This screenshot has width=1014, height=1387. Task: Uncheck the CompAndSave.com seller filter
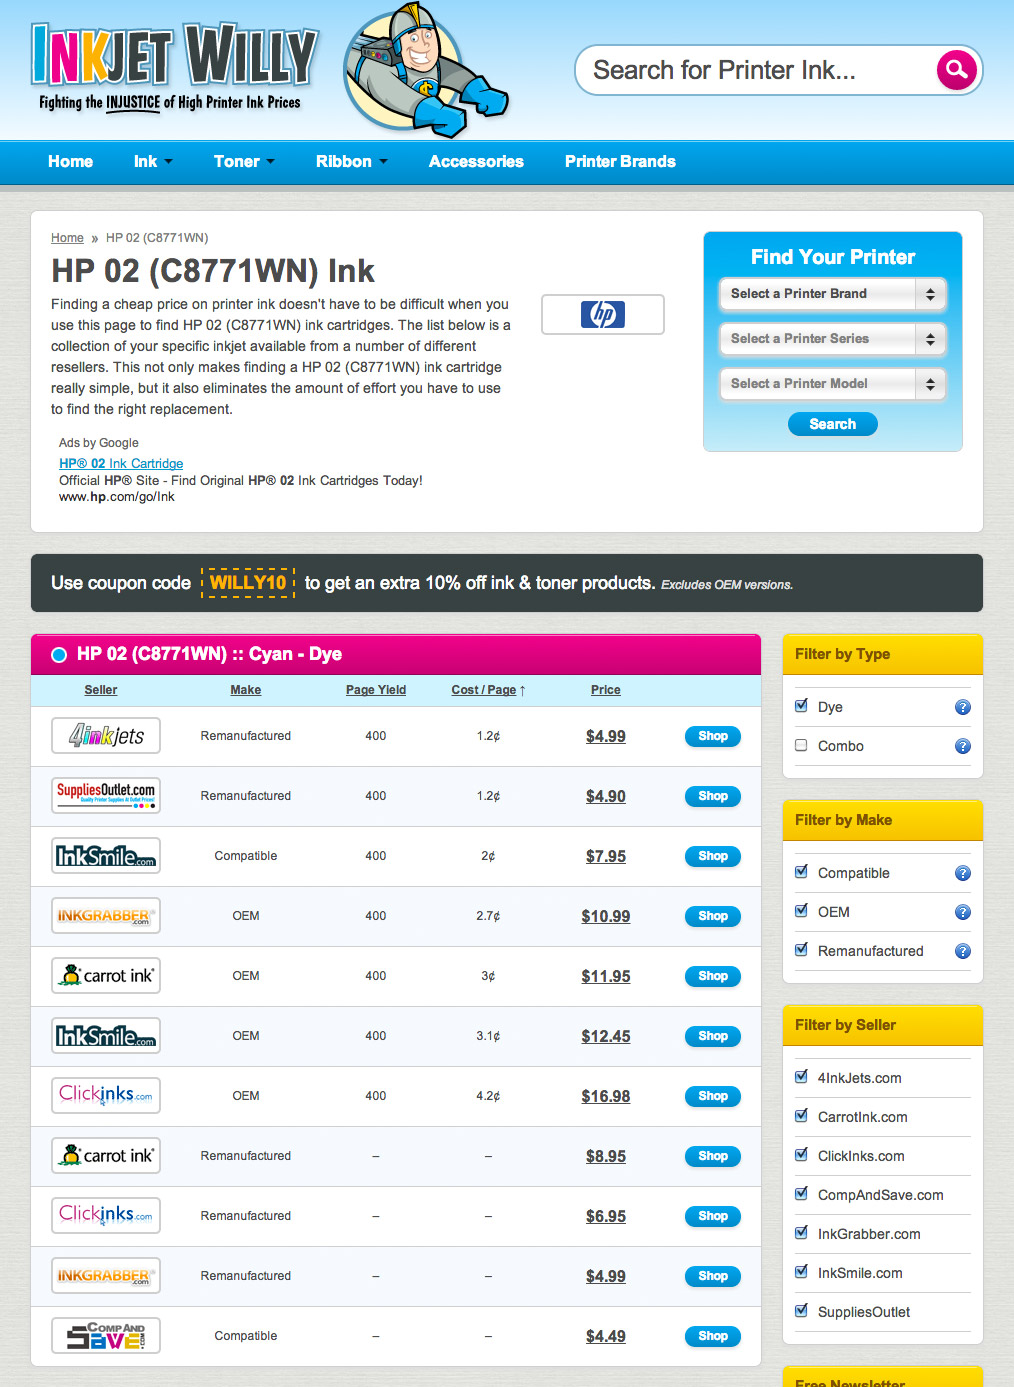pyautogui.click(x=801, y=1194)
